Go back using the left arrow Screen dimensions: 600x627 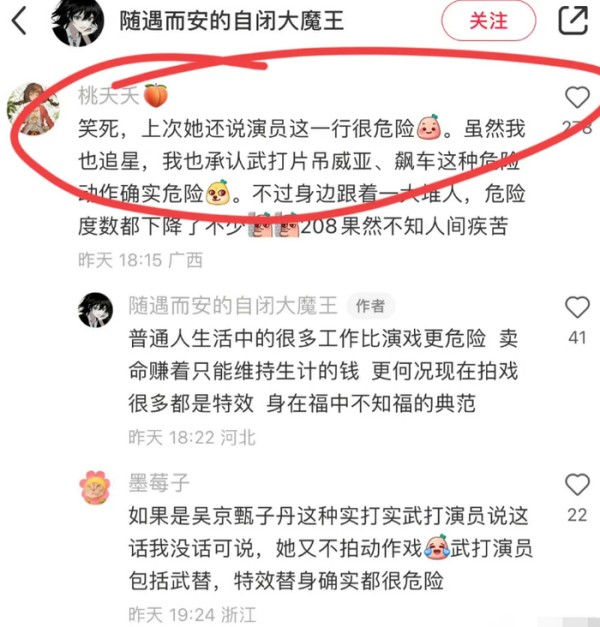19,21
